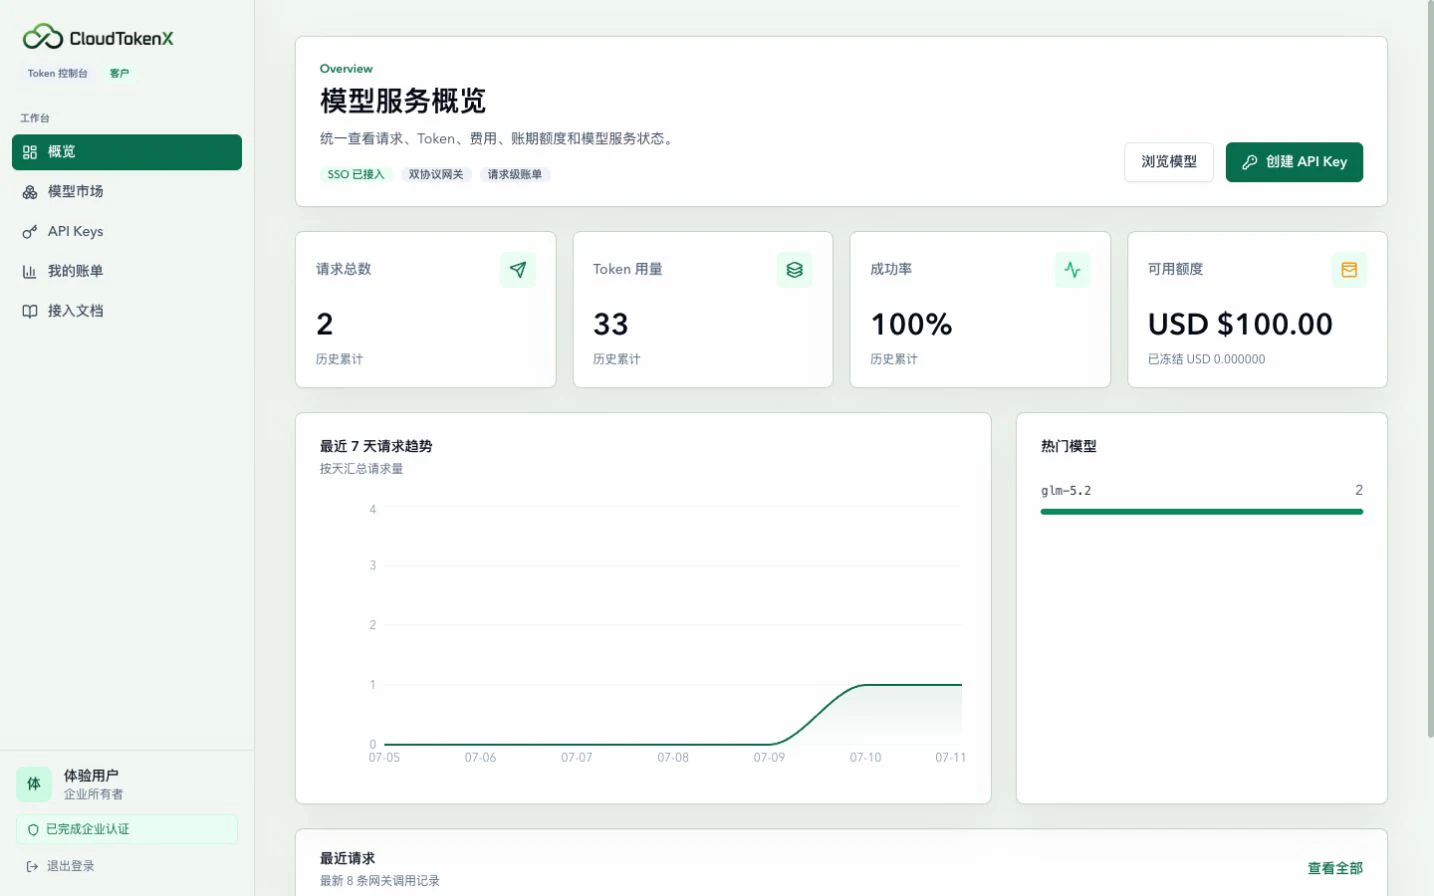1434x896 pixels.
Task: Click the Token 用量 value 33
Action: point(611,324)
